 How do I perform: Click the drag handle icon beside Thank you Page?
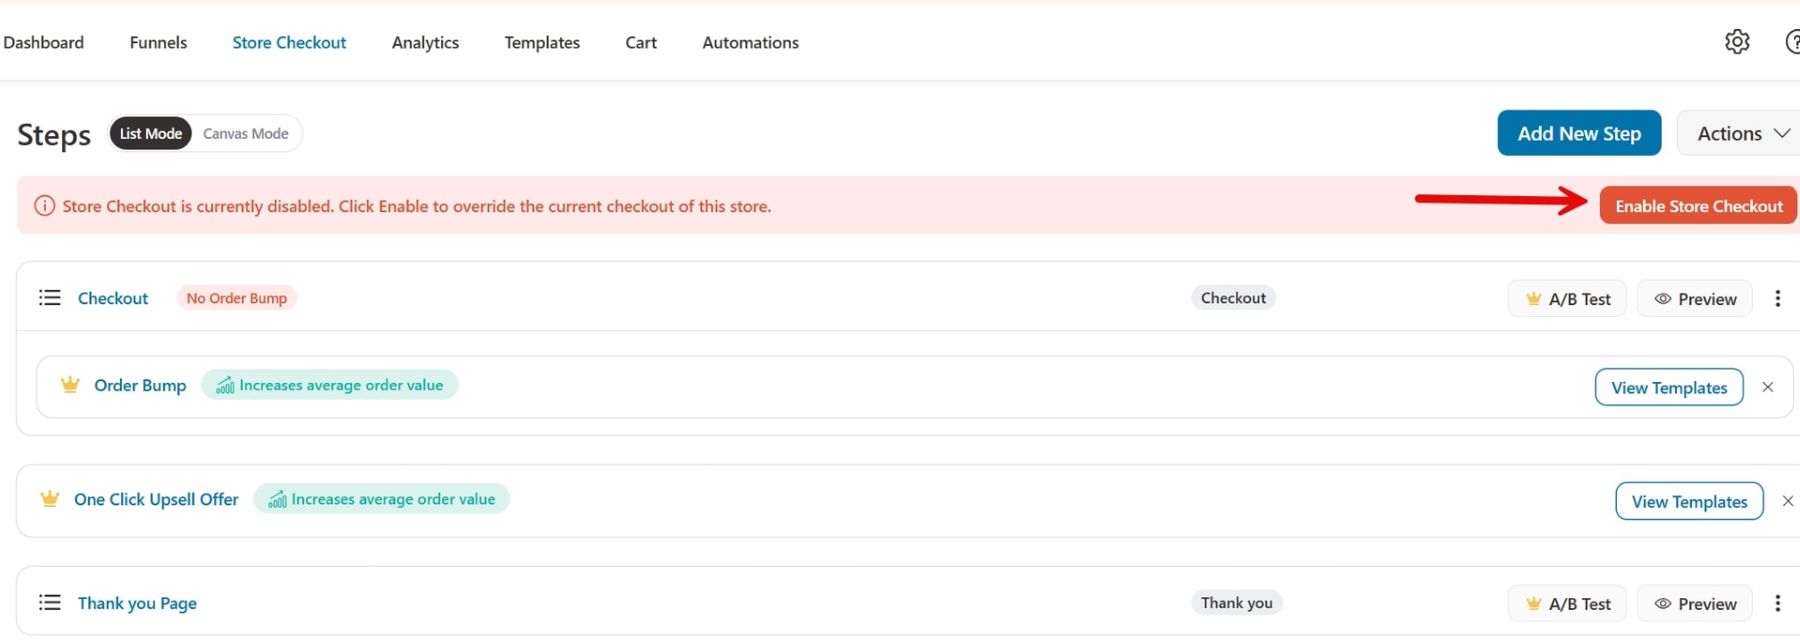[49, 603]
